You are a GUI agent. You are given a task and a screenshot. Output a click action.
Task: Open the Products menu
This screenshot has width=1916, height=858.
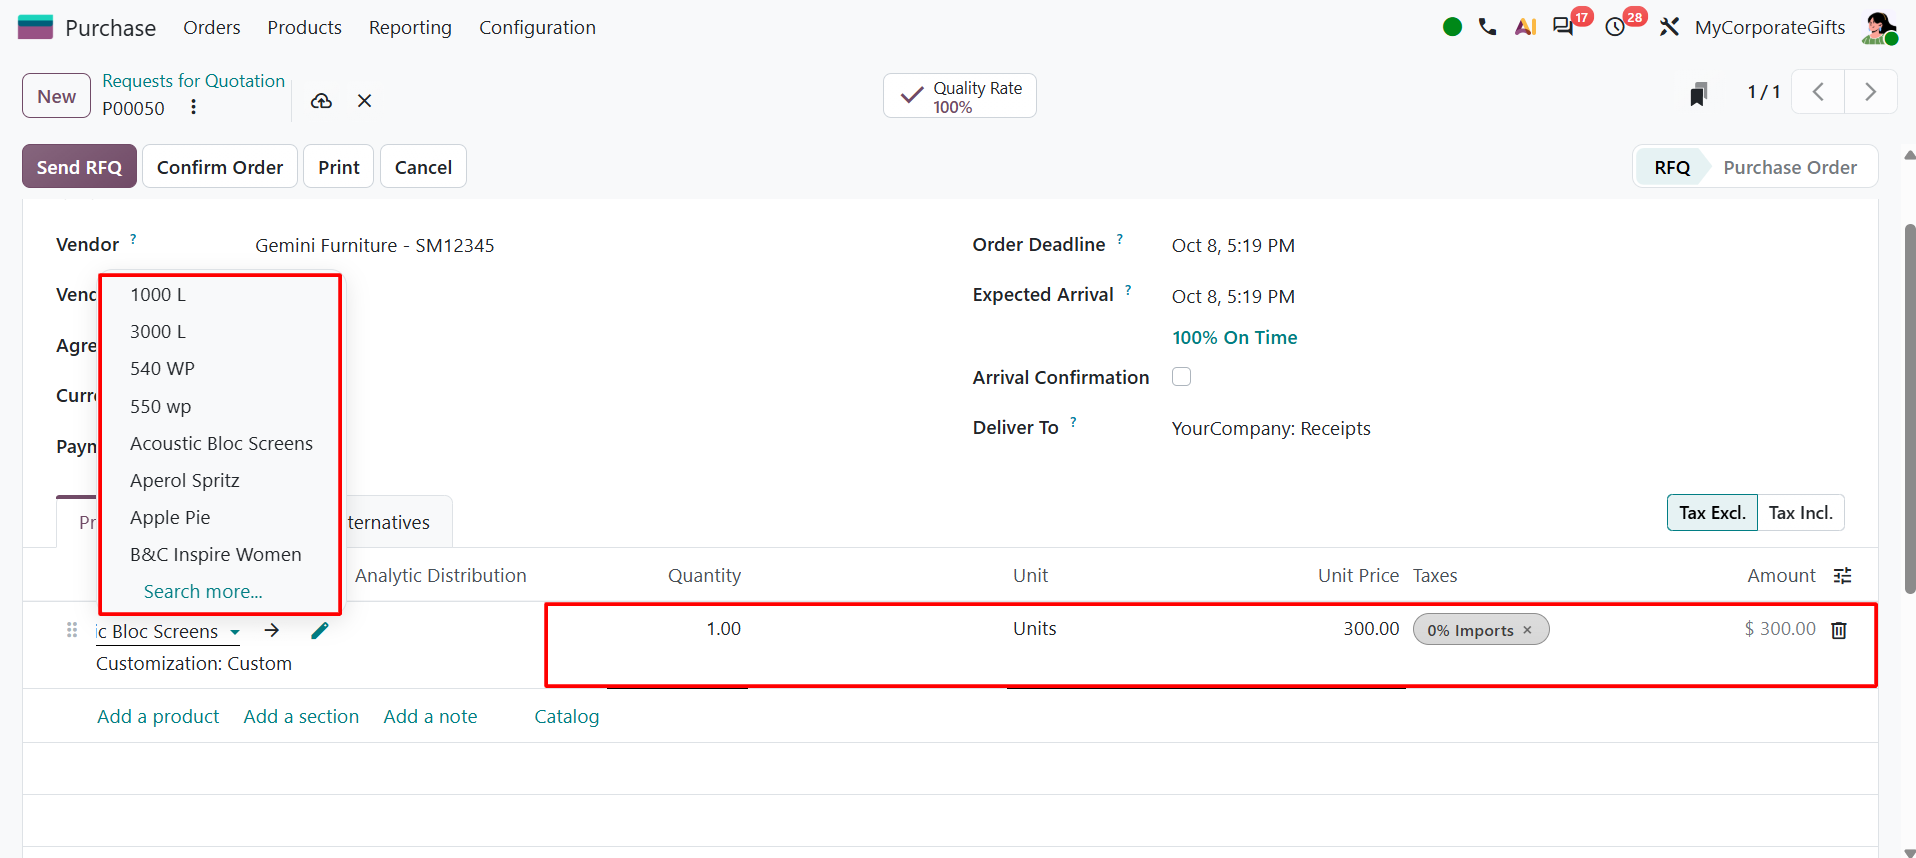[x=305, y=27]
